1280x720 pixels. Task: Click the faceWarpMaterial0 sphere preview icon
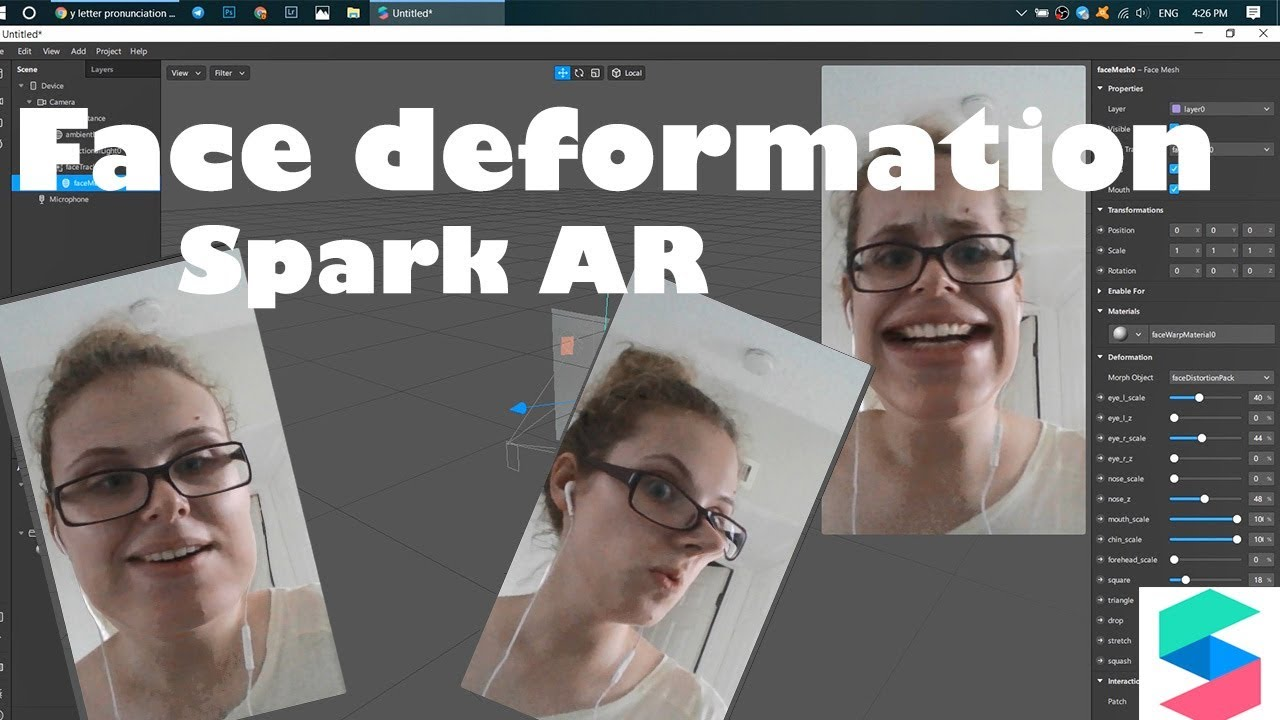[x=1120, y=334]
